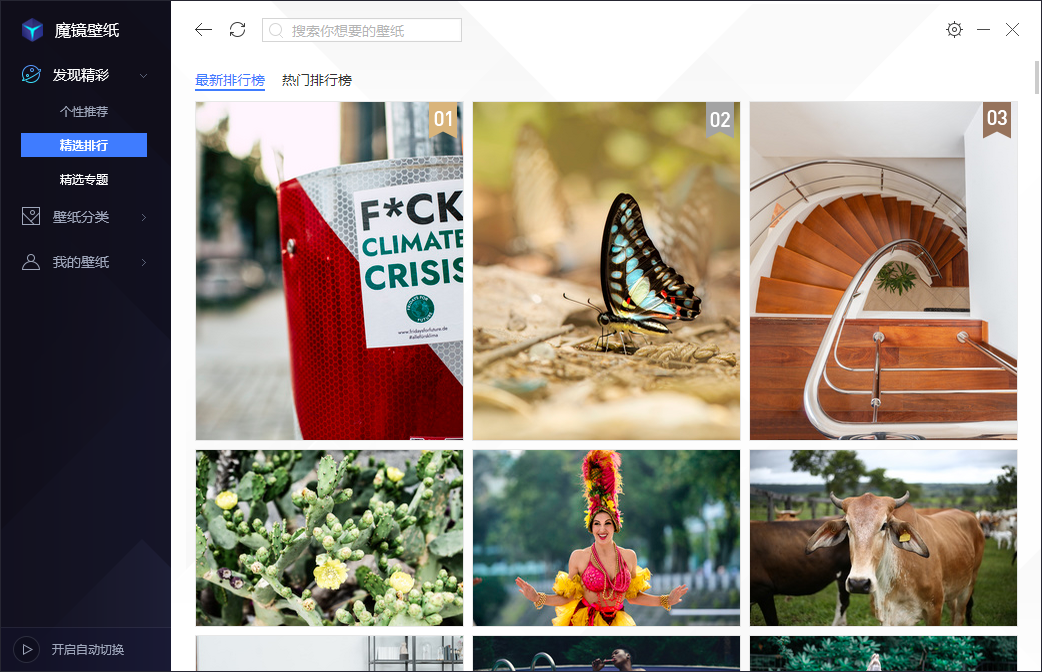This screenshot has height=672, width=1042.
Task: Open the cactus flowers wallpaper
Action: pos(329,538)
